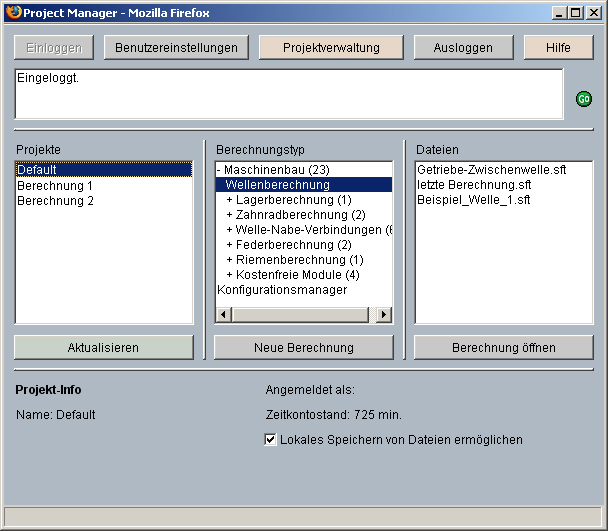This screenshot has height=531, width=608.
Task: Select file Getriebe-Zwischenwelle.sft
Action: coord(491,170)
